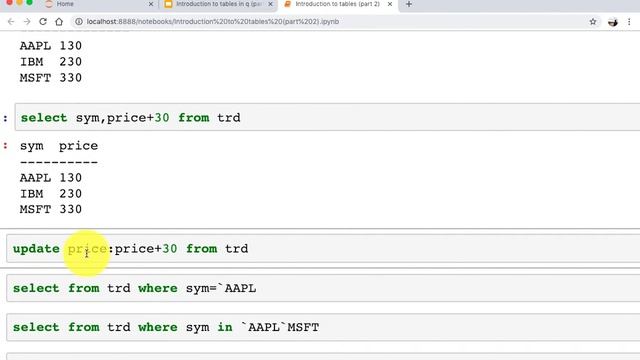Image resolution: width=640 pixels, height=360 pixels.
Task: Click 'AAPL 130' row in top output
Action: (51, 46)
